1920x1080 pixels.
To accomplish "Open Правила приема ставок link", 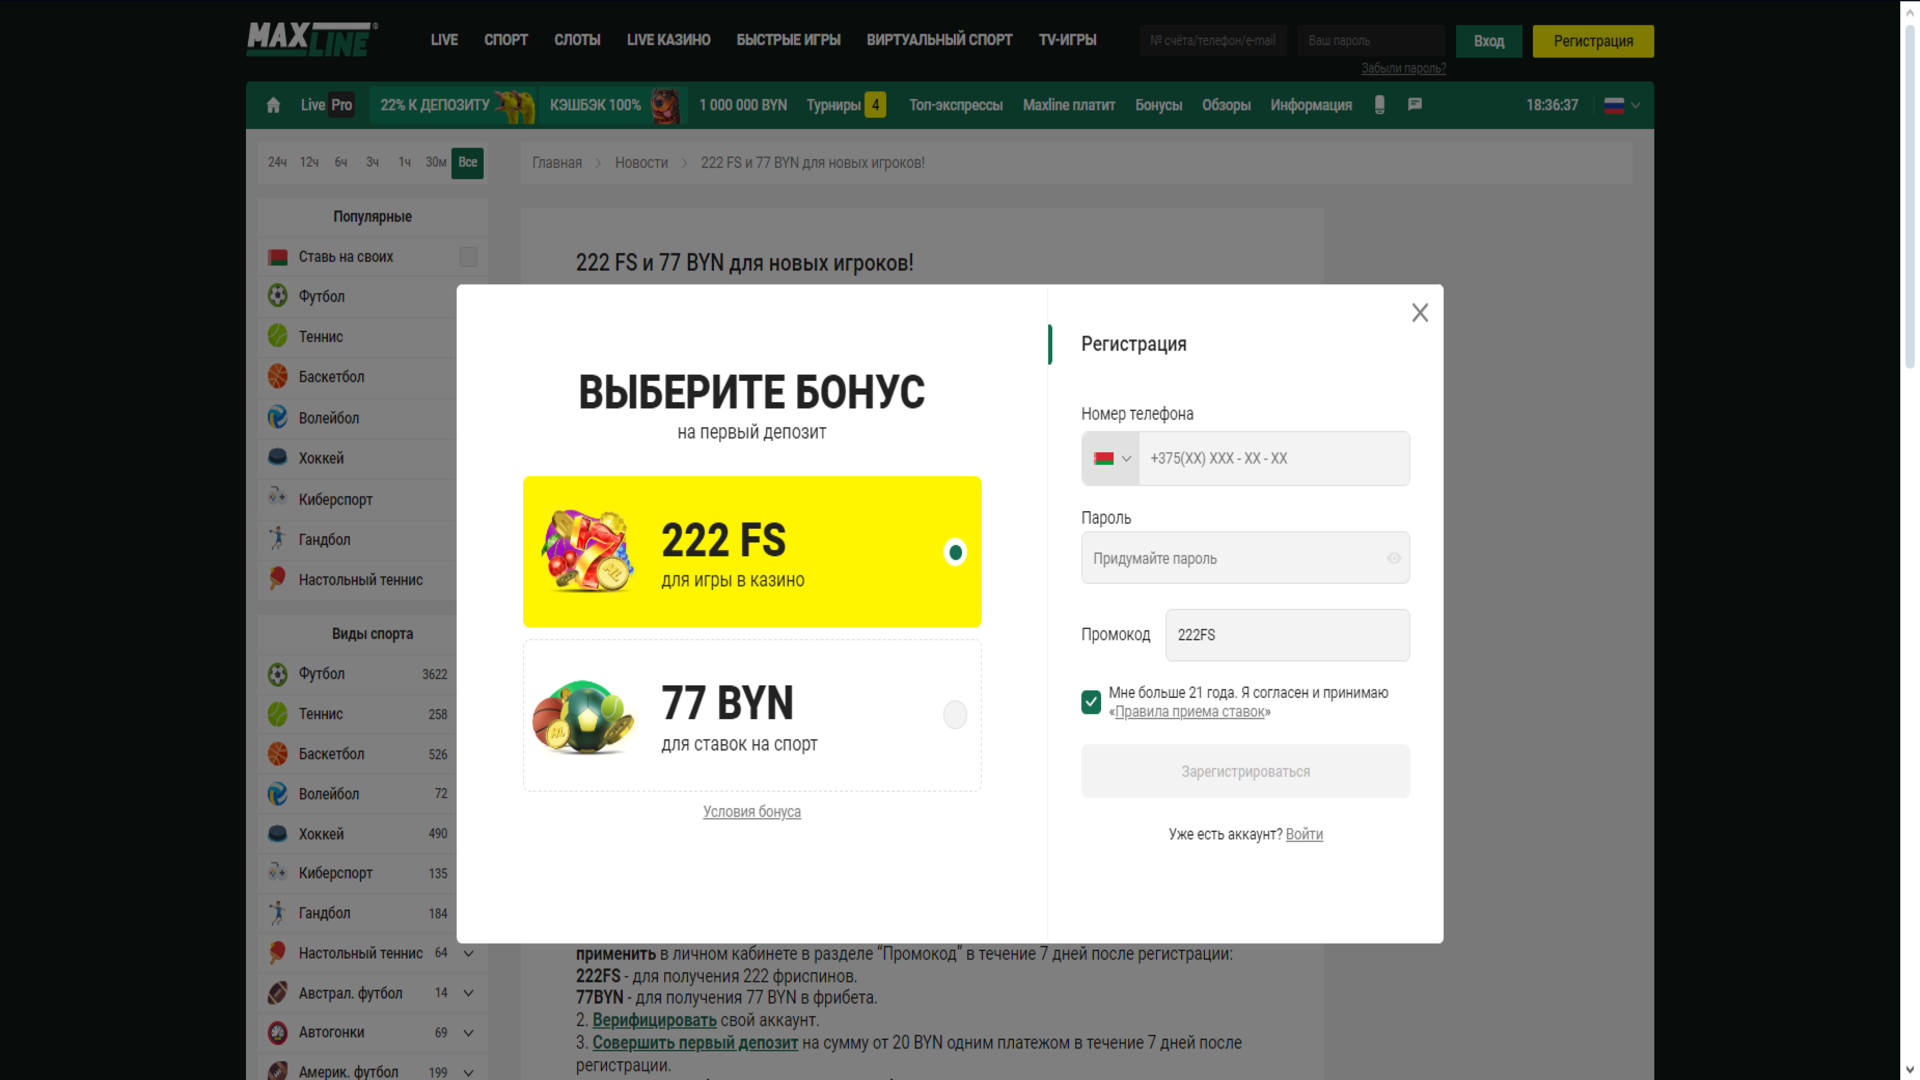I will click(x=1190, y=712).
